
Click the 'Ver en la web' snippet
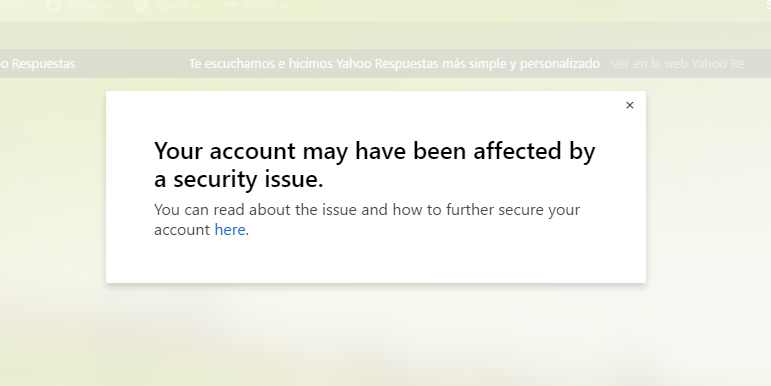(x=677, y=63)
